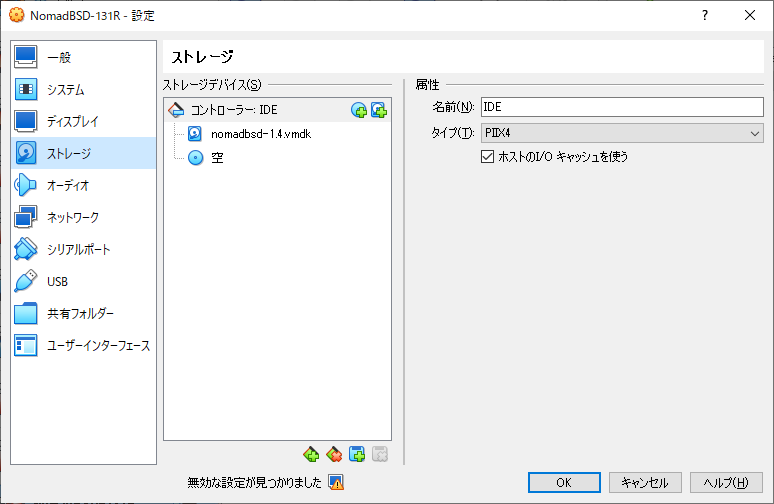This screenshot has width=774, height=504.
Task: Click the hard disk icon for nomadbsd-1.4.vmdk
Action: (x=195, y=134)
